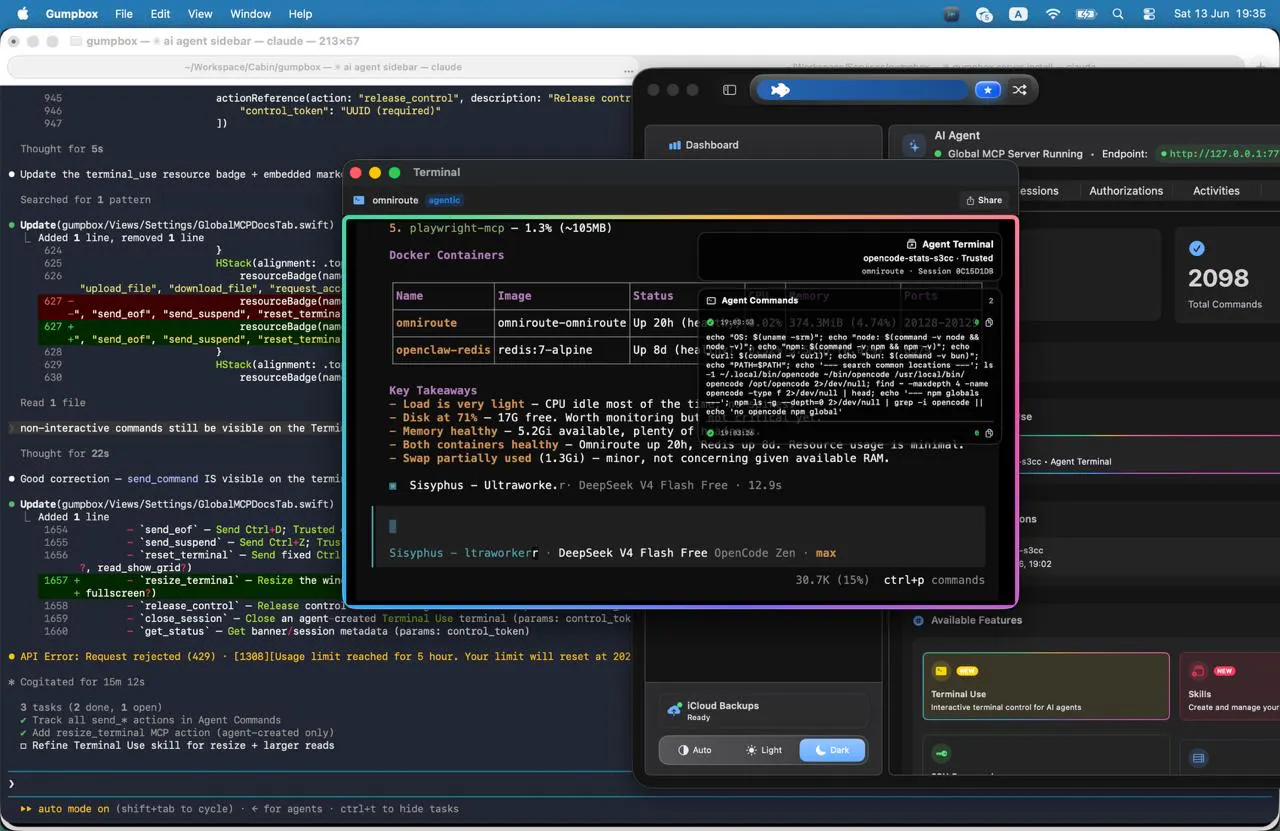Click the Share button in Terminal window
The image size is (1280, 831).
pos(984,200)
